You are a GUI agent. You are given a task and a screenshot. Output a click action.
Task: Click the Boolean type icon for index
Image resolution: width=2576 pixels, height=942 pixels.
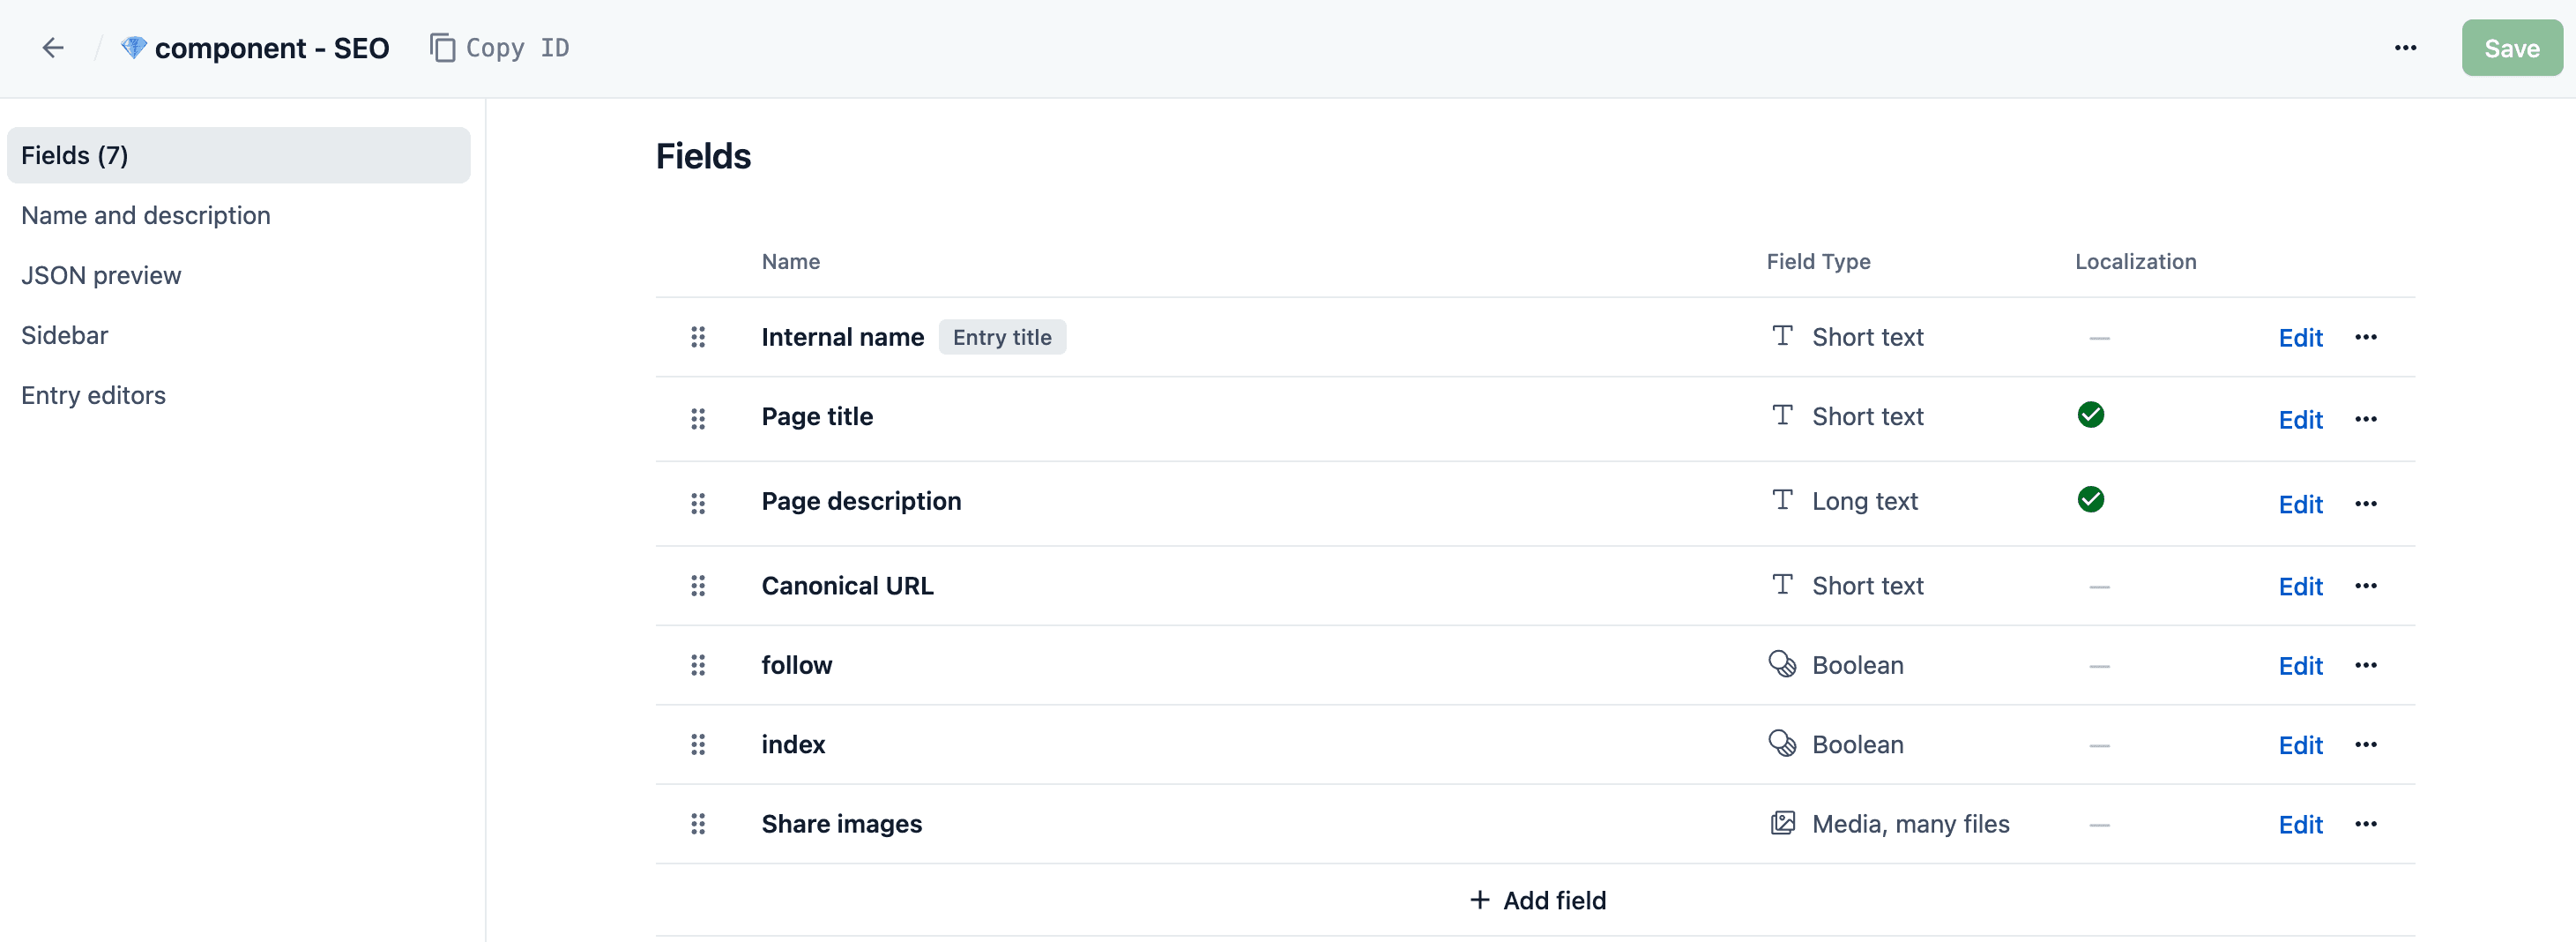[x=1782, y=744]
